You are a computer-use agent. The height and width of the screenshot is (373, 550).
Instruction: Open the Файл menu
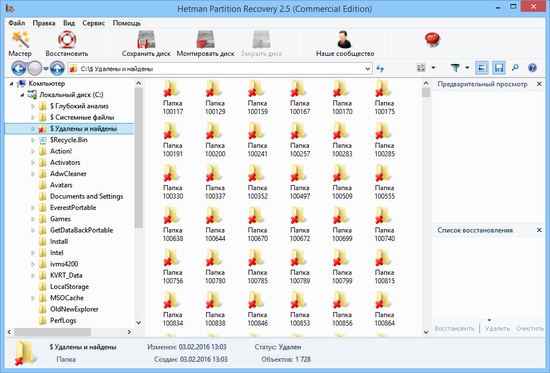pyautogui.click(x=16, y=23)
